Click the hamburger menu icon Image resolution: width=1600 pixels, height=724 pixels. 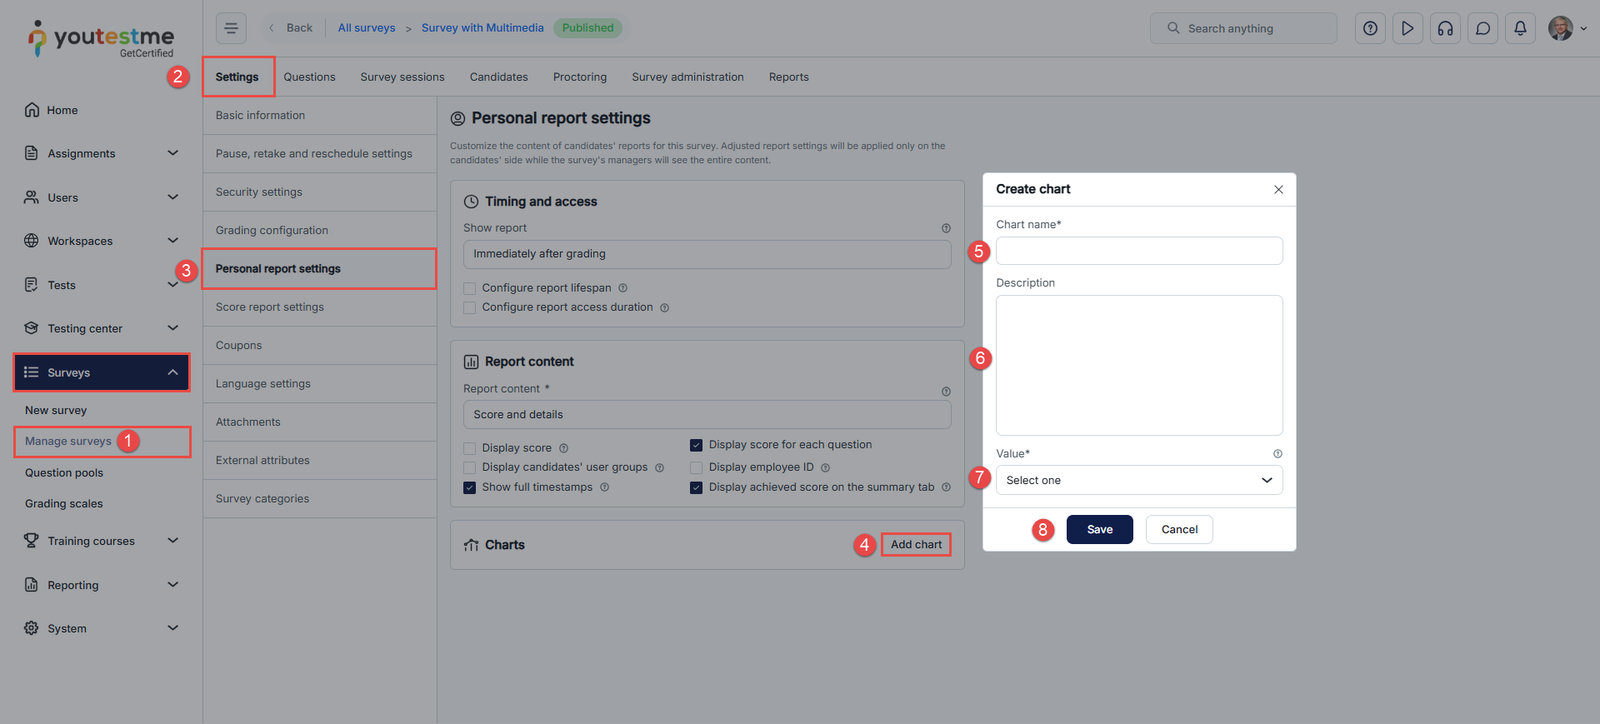point(231,28)
